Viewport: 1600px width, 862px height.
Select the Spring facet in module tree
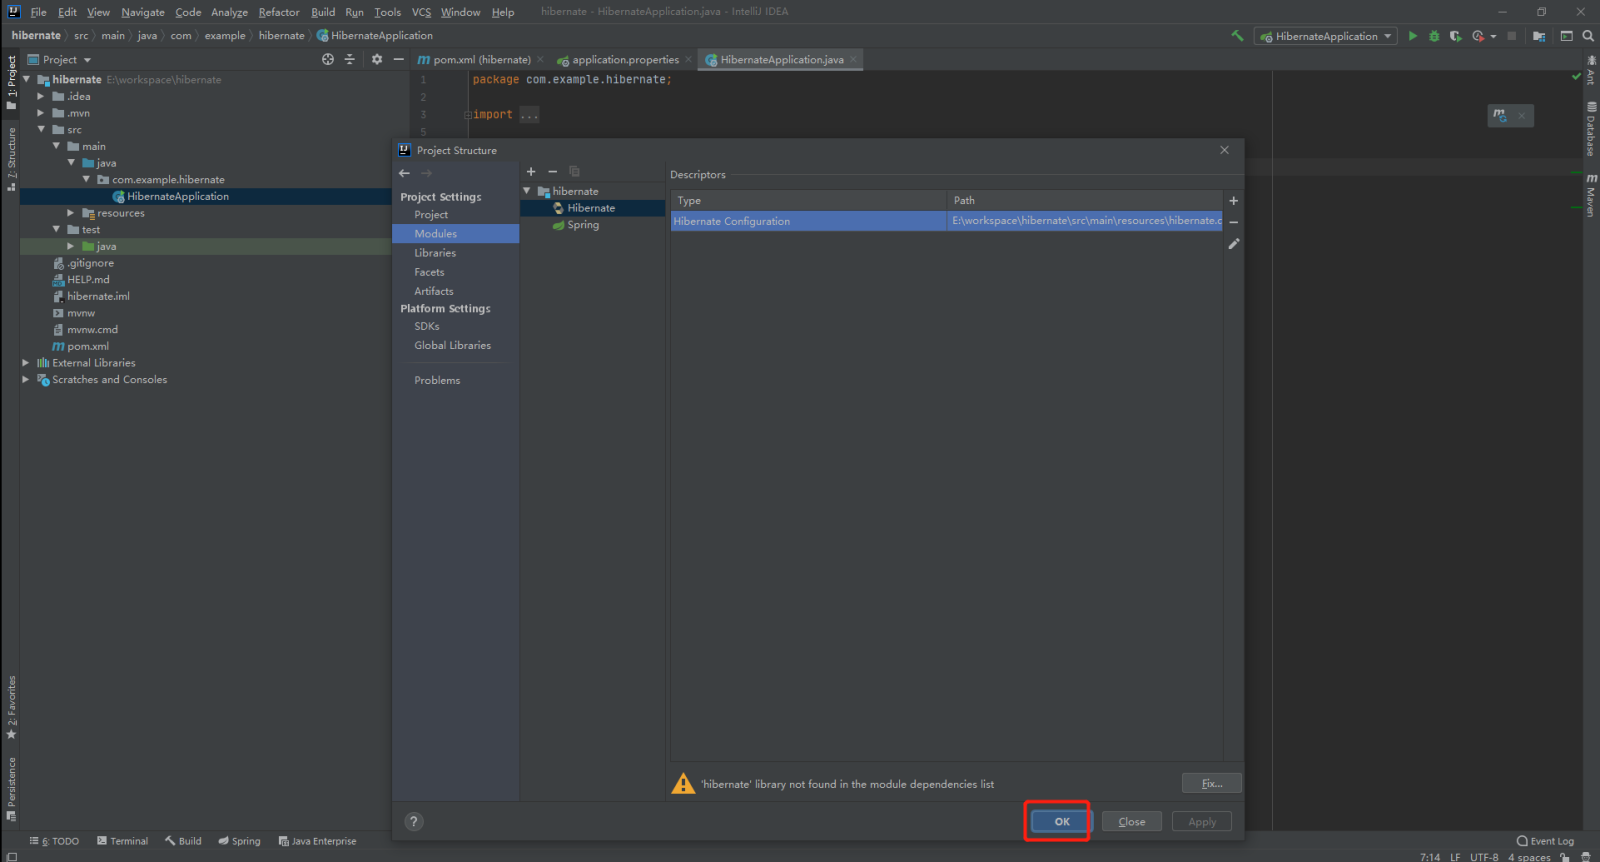coord(583,225)
